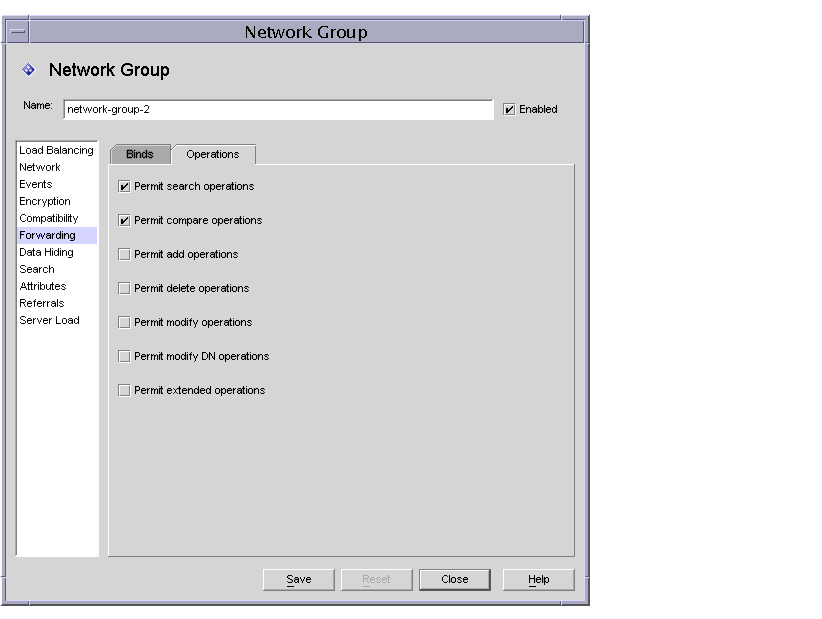Image resolution: width=822 pixels, height=619 pixels.
Task: Open the window menu button
Action: (x=17, y=31)
